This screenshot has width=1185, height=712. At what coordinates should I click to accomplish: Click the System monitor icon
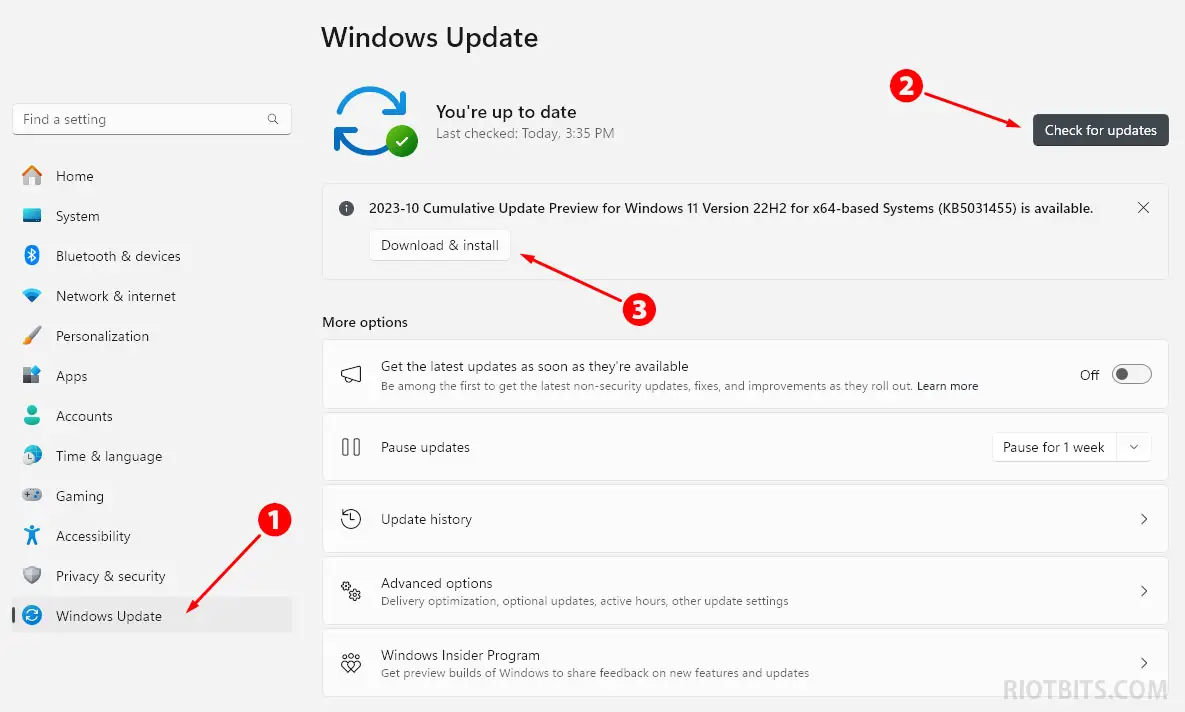coord(32,215)
